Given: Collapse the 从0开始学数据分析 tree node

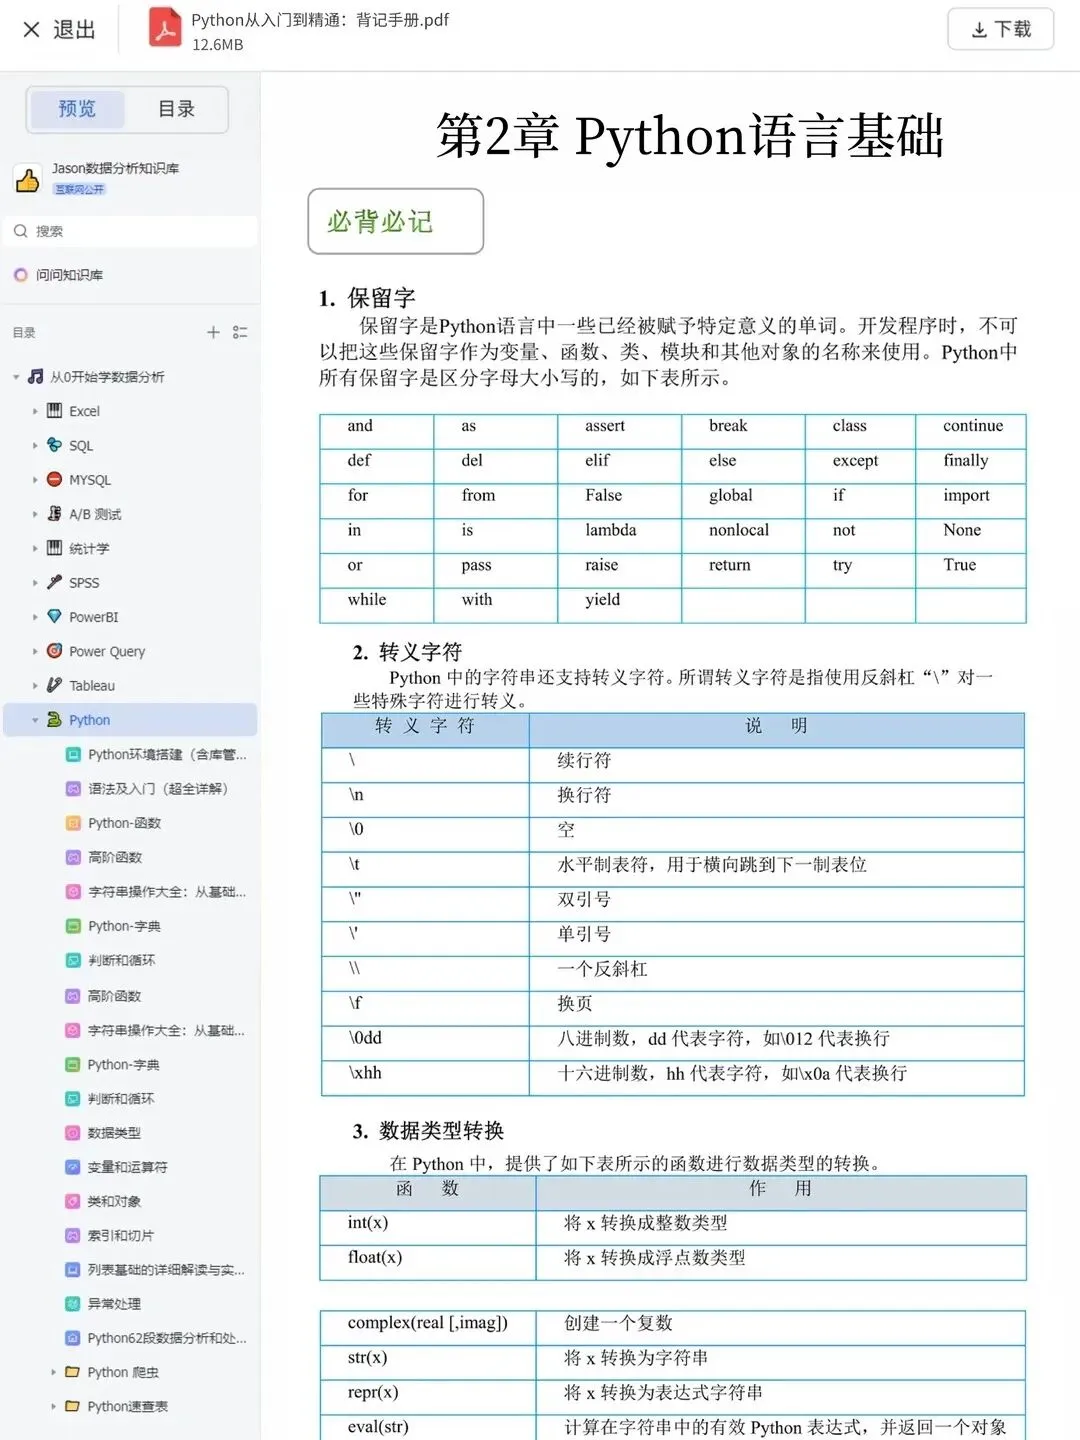Looking at the screenshot, I should (x=16, y=377).
